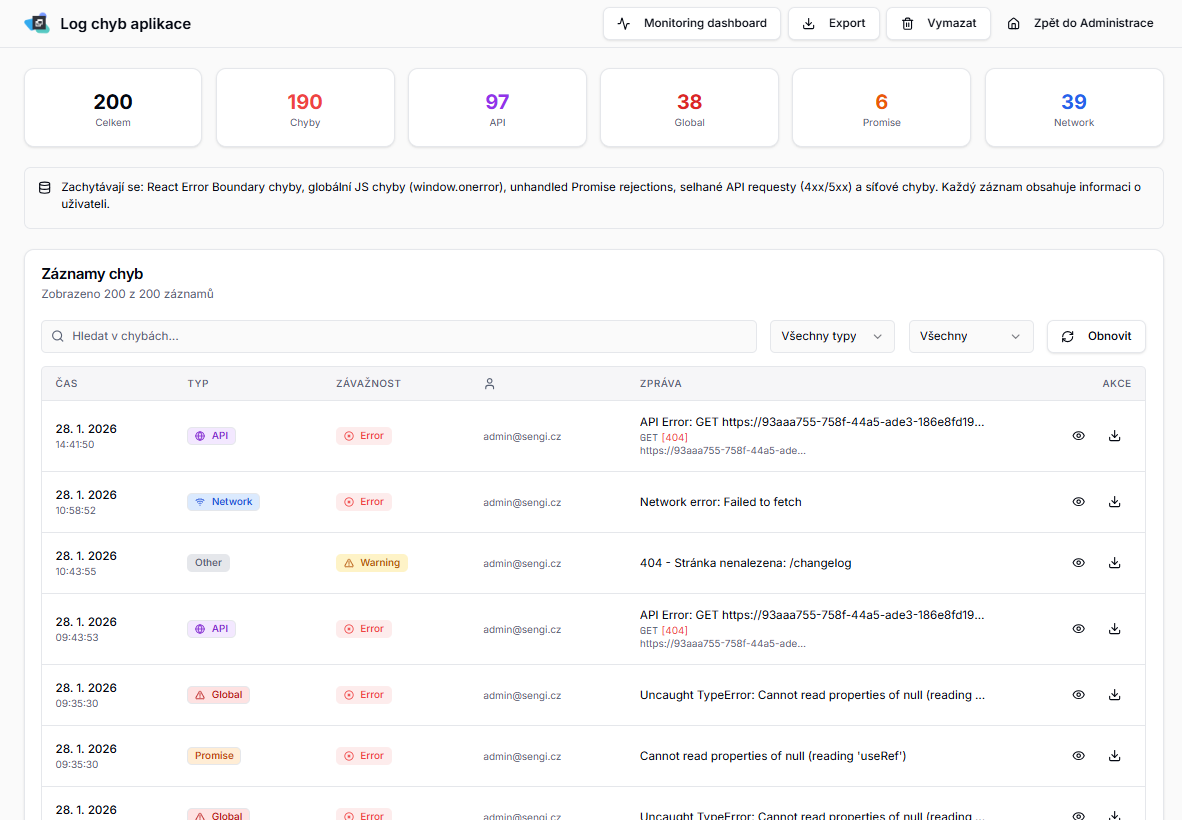This screenshot has height=820, width=1182.
Task: Refresh the records with Obnovit
Action: pyautogui.click(x=1096, y=336)
